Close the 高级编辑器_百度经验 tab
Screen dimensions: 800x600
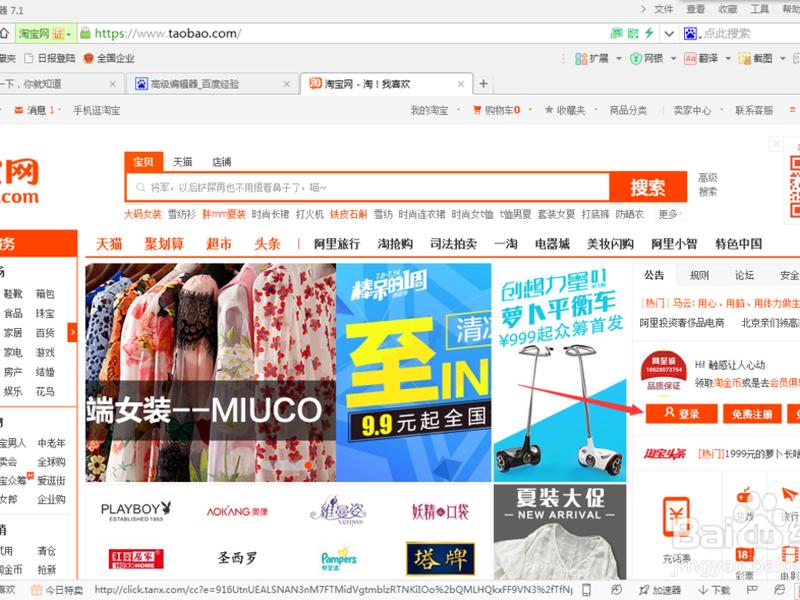287,84
